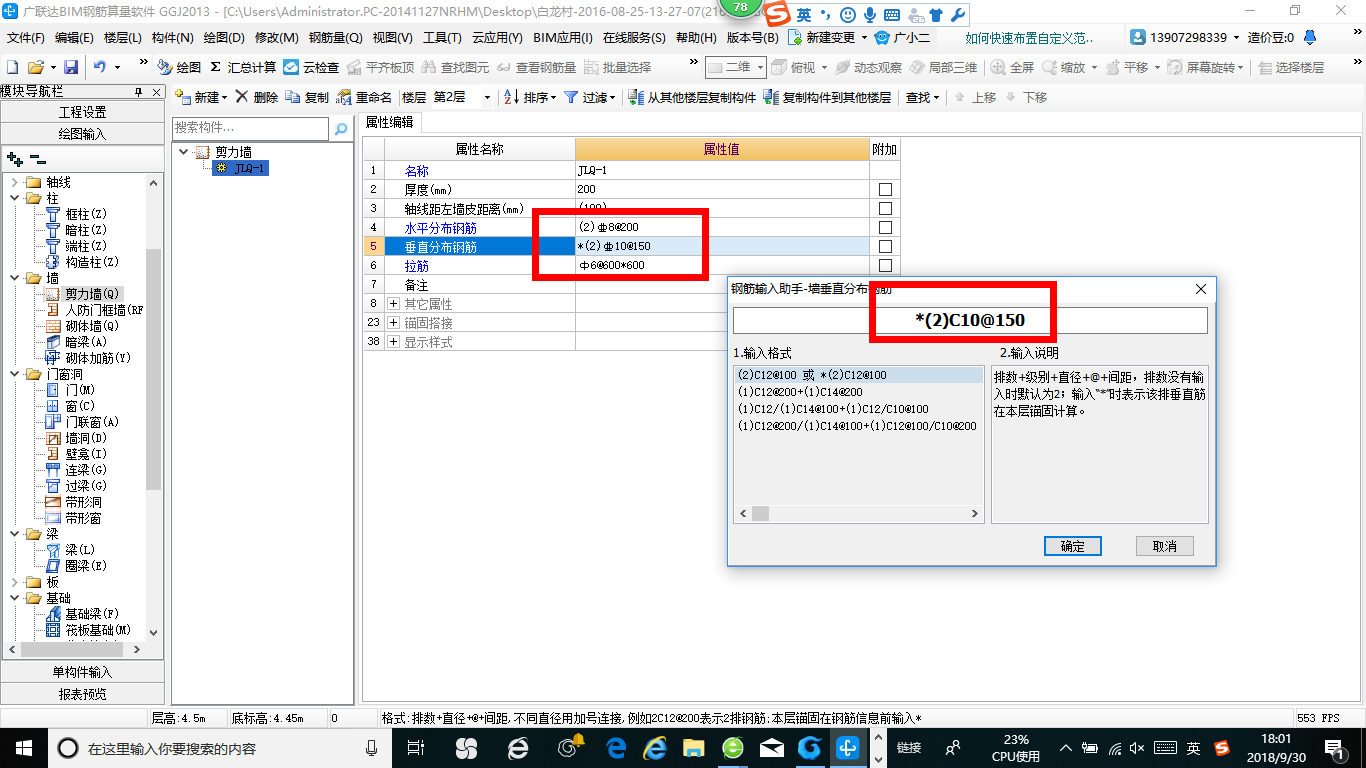
Task: Open 构件(N) menu
Action: click(173, 38)
